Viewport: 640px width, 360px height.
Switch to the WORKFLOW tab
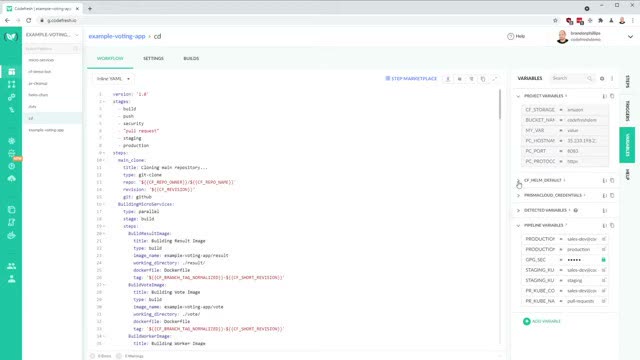pyautogui.click(x=110, y=59)
